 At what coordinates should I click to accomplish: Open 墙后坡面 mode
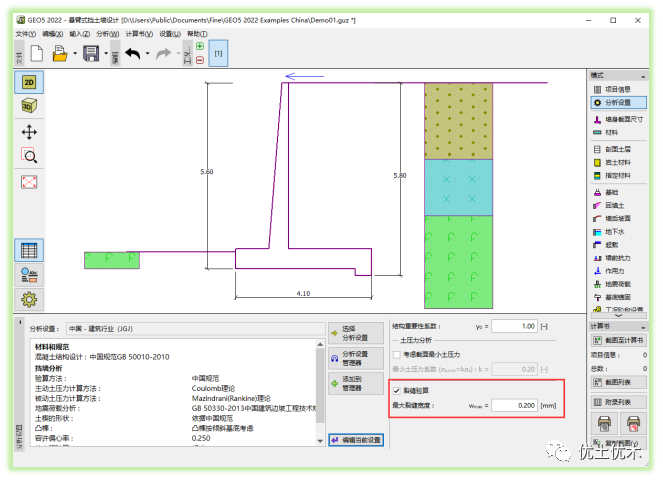(x=618, y=219)
